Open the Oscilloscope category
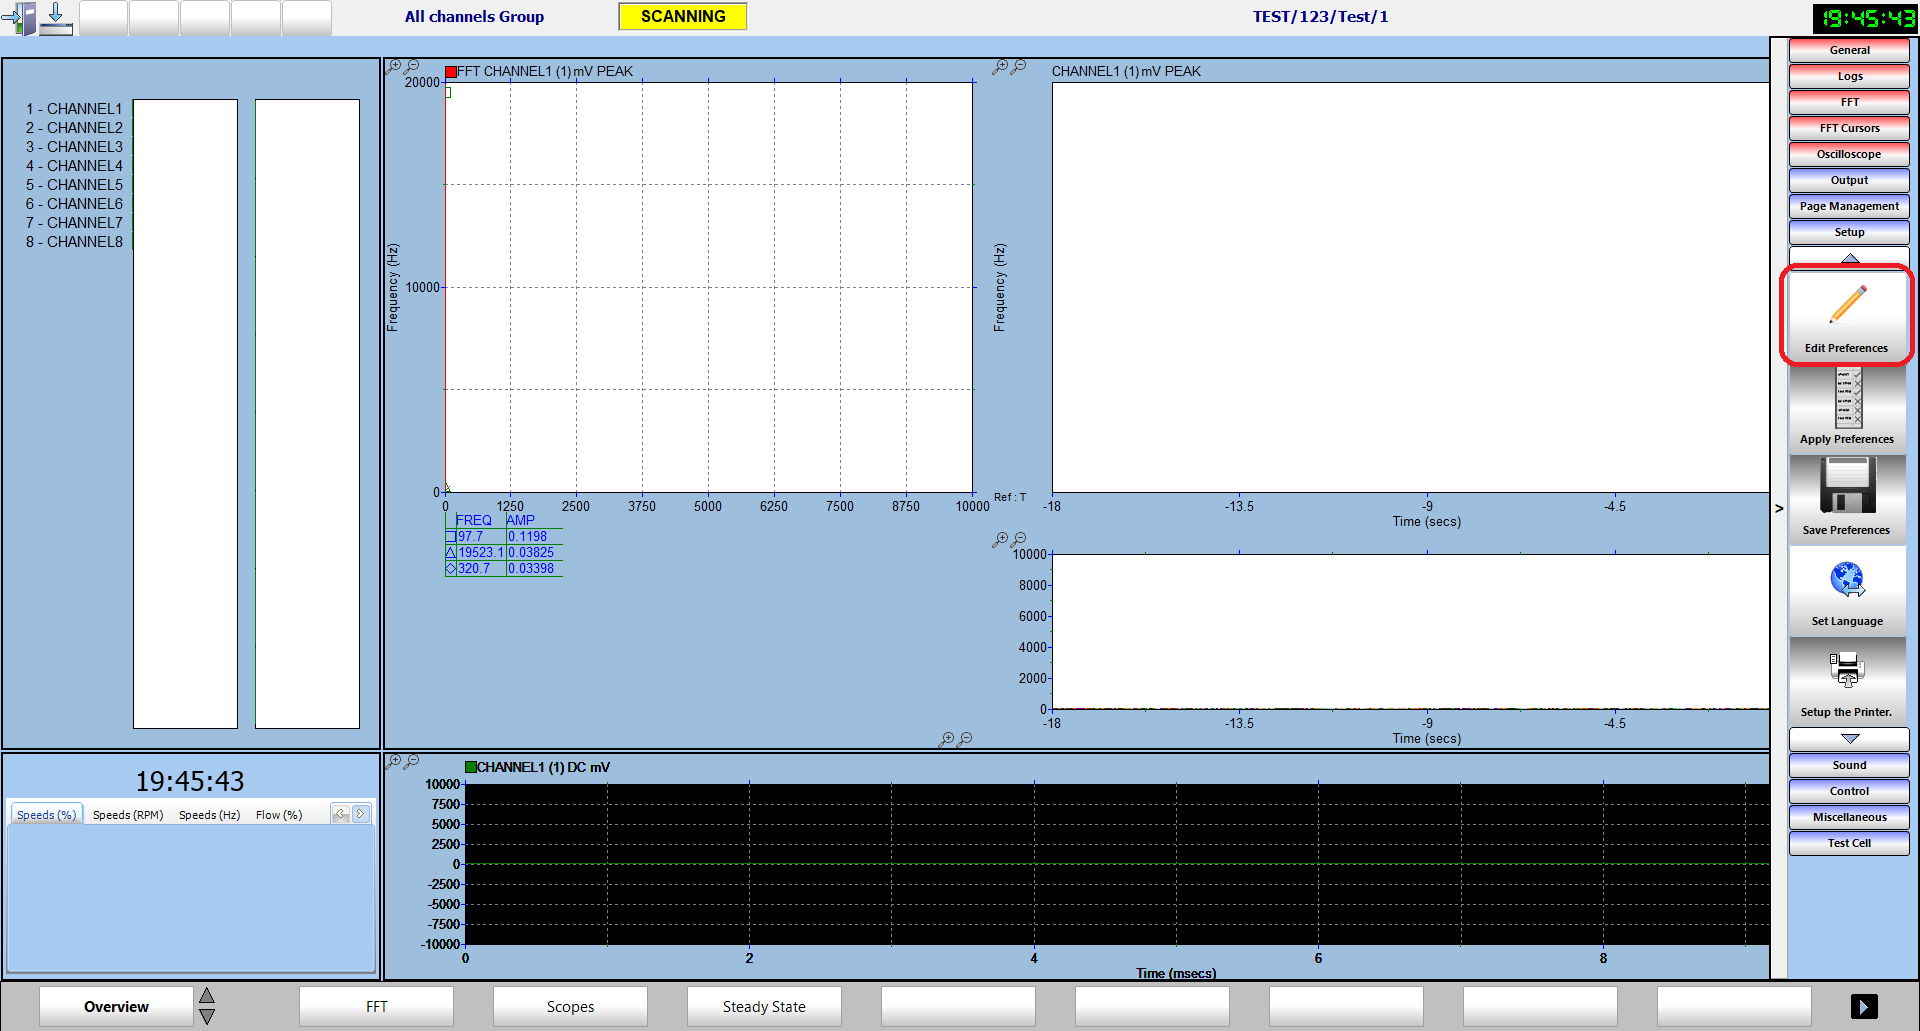1920x1031 pixels. point(1849,154)
